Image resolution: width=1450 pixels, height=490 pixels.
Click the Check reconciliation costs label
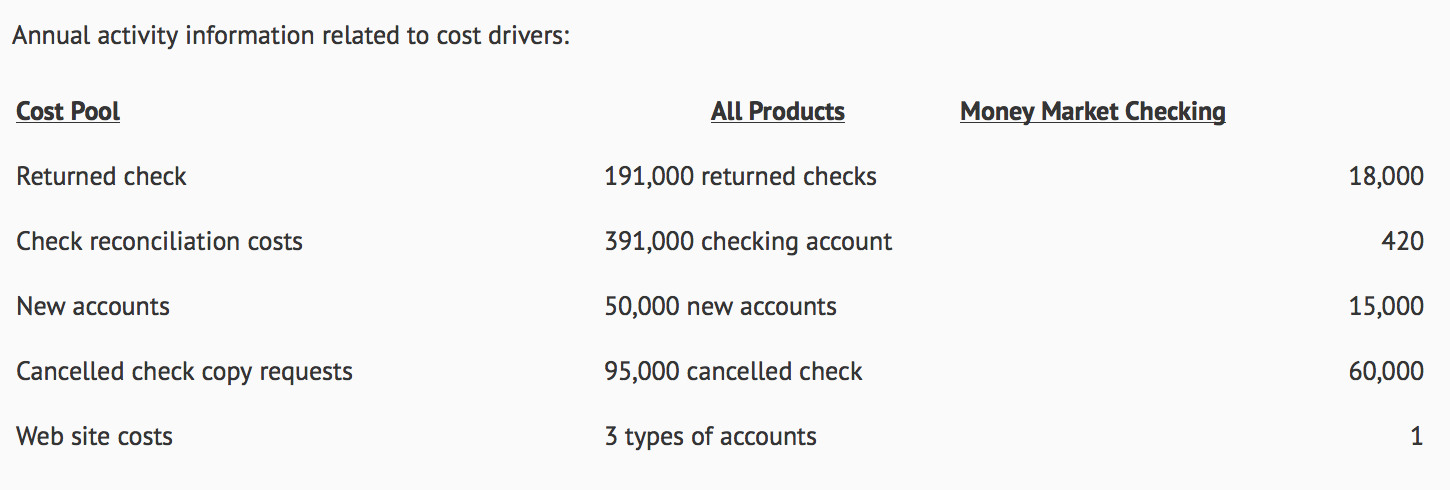tap(159, 241)
